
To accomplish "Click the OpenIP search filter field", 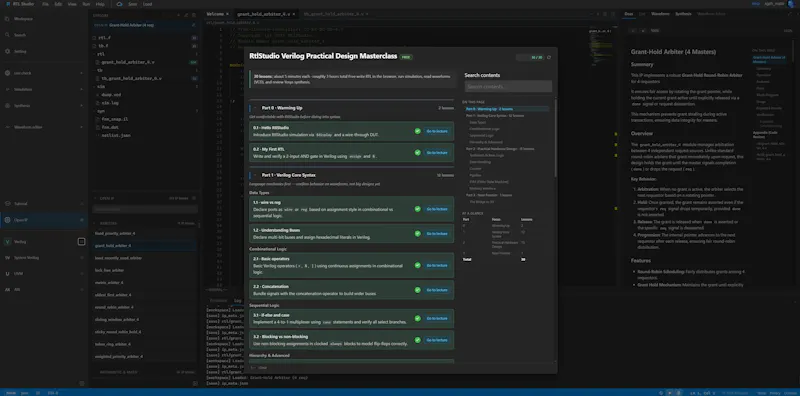I will click(x=145, y=209).
